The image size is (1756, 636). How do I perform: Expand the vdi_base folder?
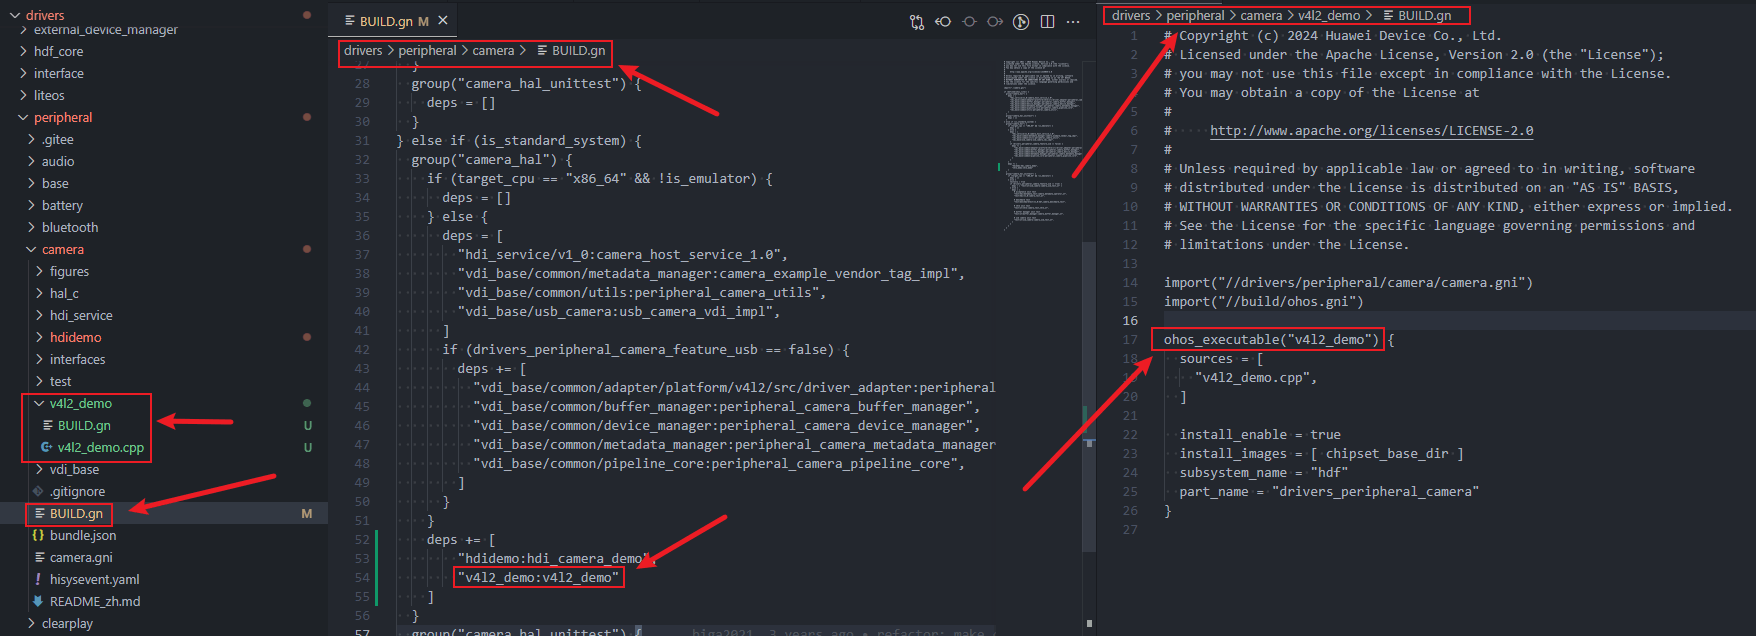coord(39,469)
